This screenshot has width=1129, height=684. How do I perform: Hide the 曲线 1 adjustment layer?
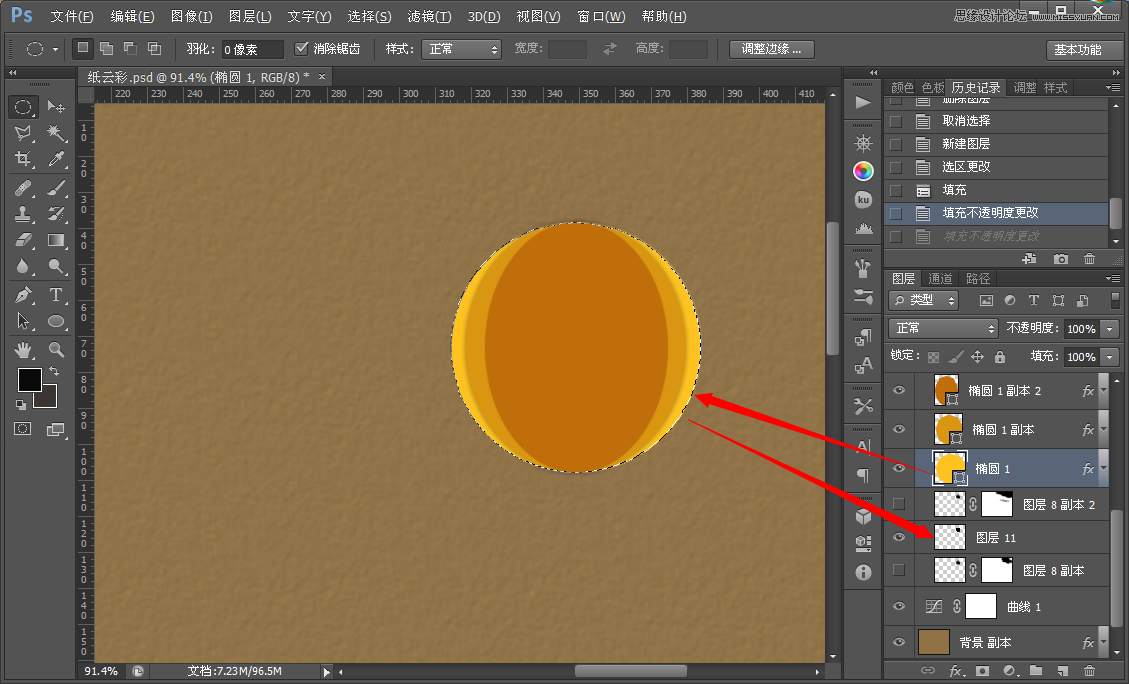[899, 606]
